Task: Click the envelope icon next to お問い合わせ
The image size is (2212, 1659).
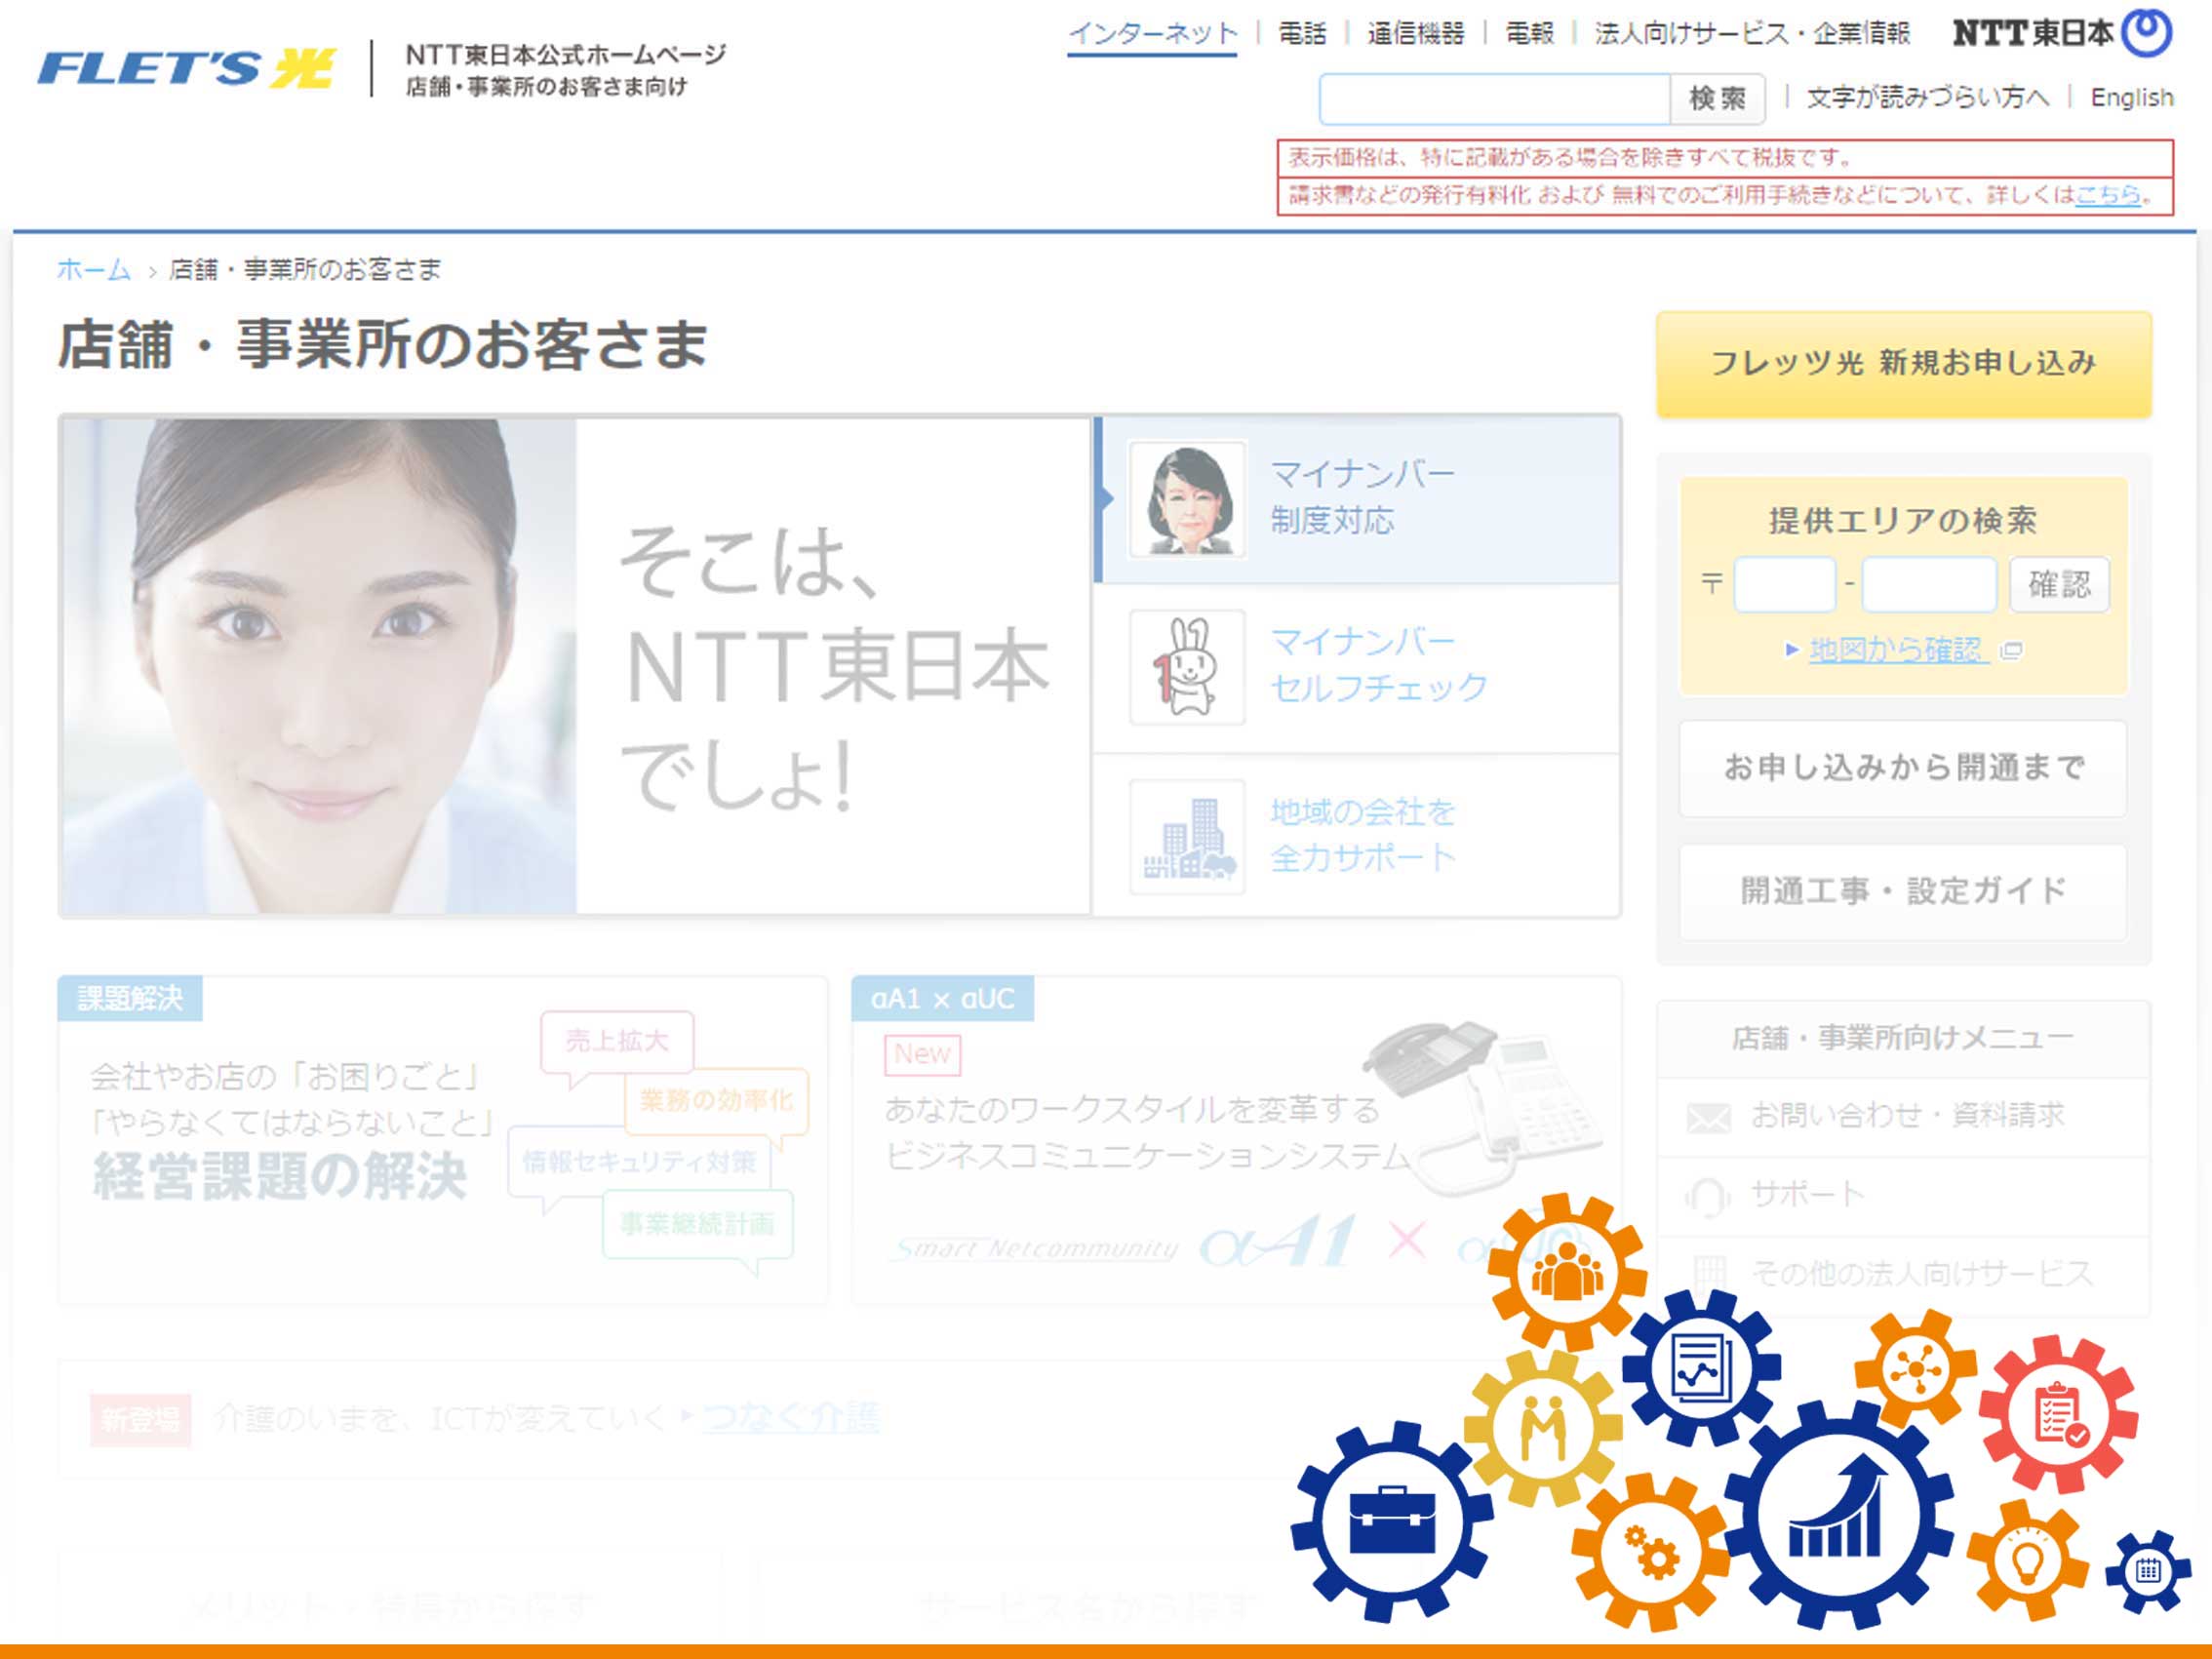Action: pyautogui.click(x=1708, y=1117)
